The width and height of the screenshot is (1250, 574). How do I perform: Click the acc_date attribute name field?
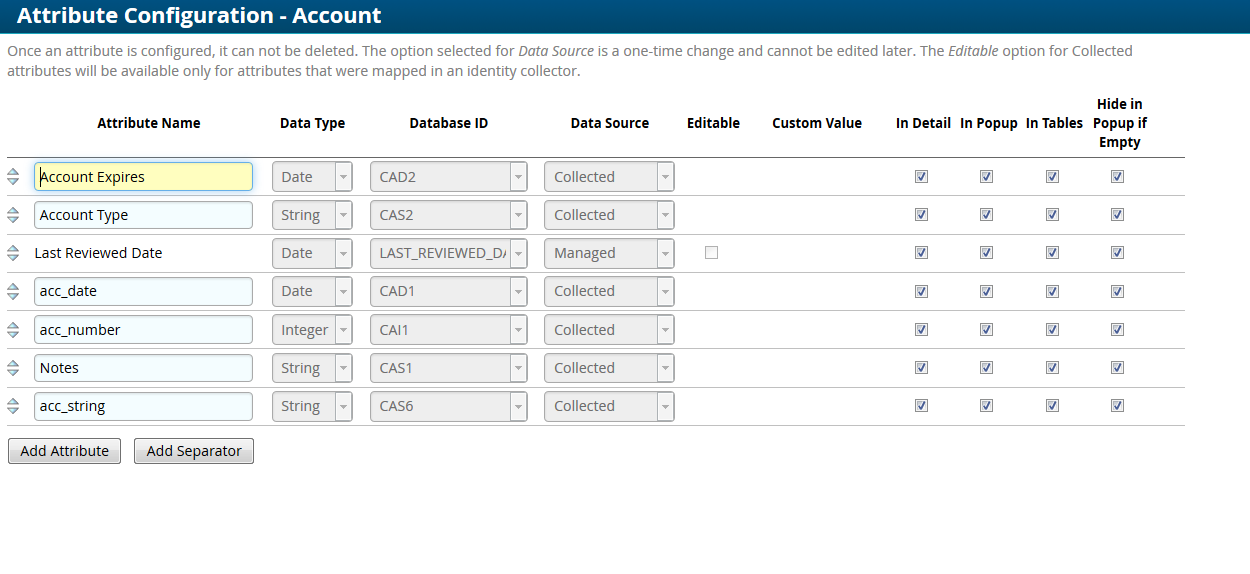click(143, 291)
